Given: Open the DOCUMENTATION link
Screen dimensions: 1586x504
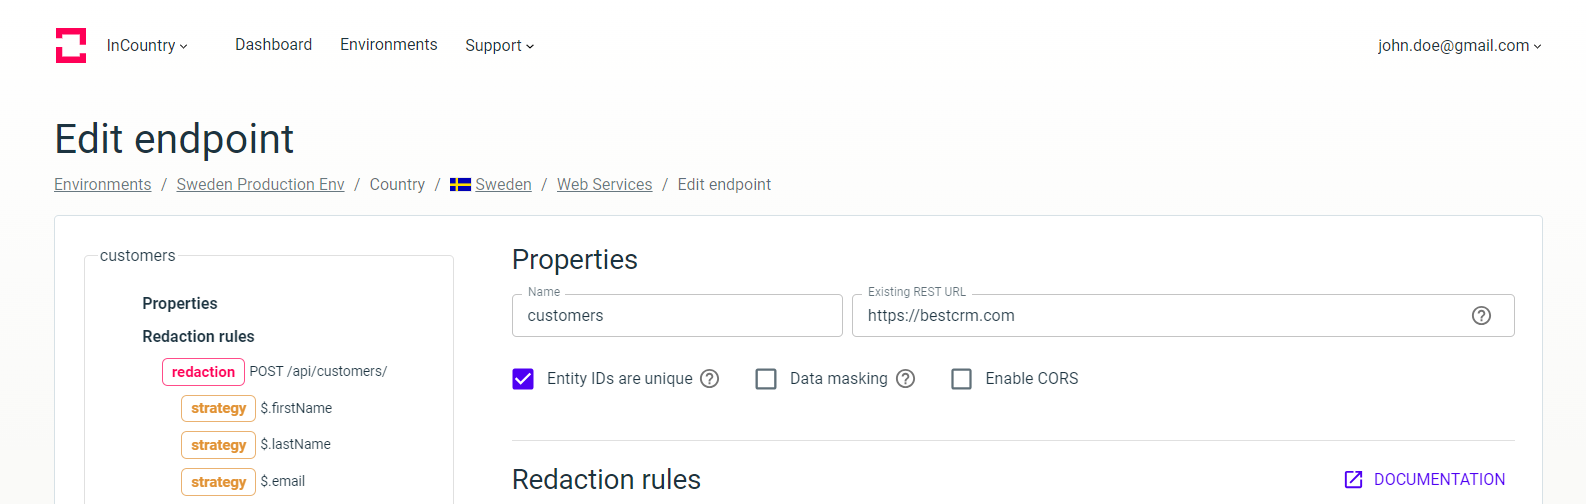Looking at the screenshot, I should coord(1425,480).
